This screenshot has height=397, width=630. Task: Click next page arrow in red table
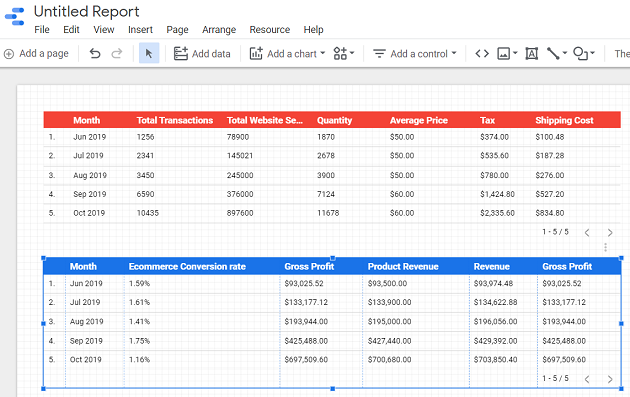coord(610,233)
